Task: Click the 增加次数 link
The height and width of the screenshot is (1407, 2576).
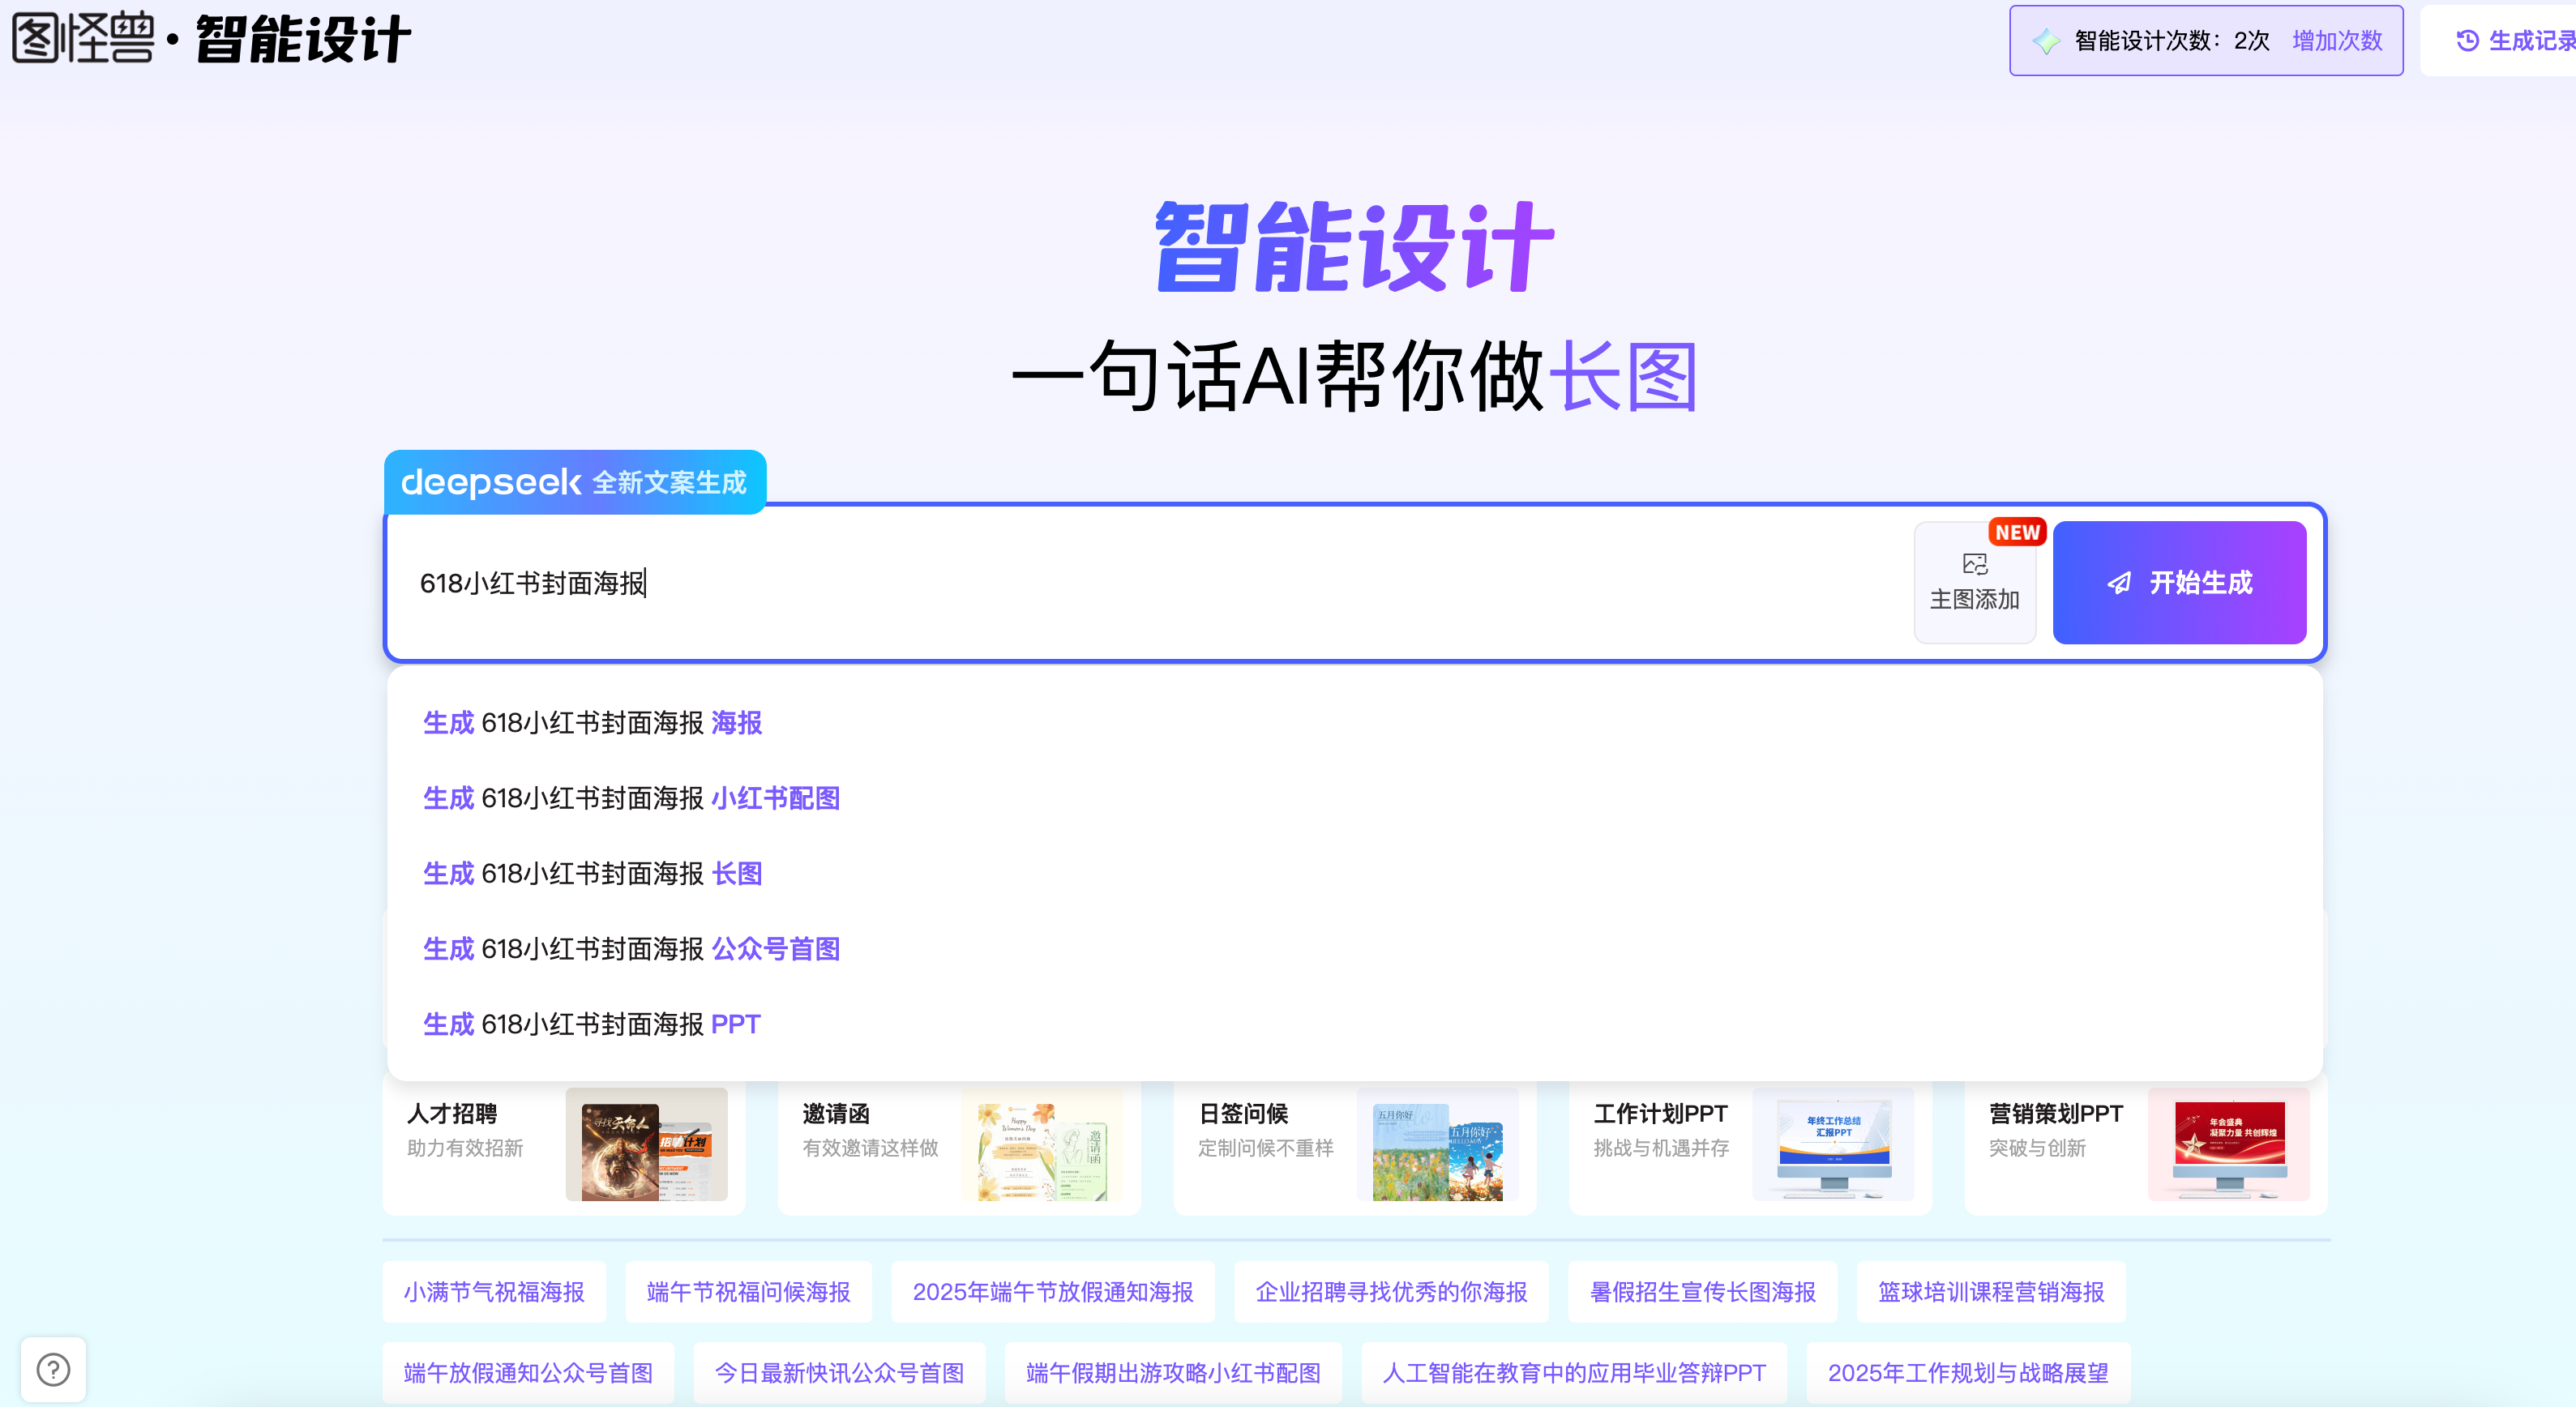Action: [2337, 41]
